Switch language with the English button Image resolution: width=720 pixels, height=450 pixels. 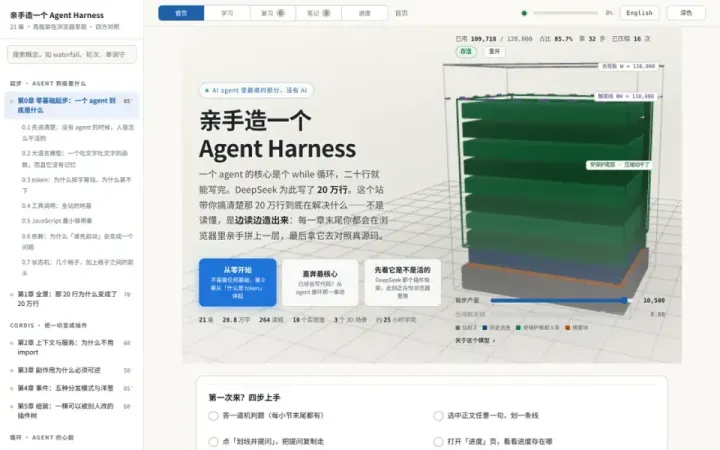tap(639, 13)
